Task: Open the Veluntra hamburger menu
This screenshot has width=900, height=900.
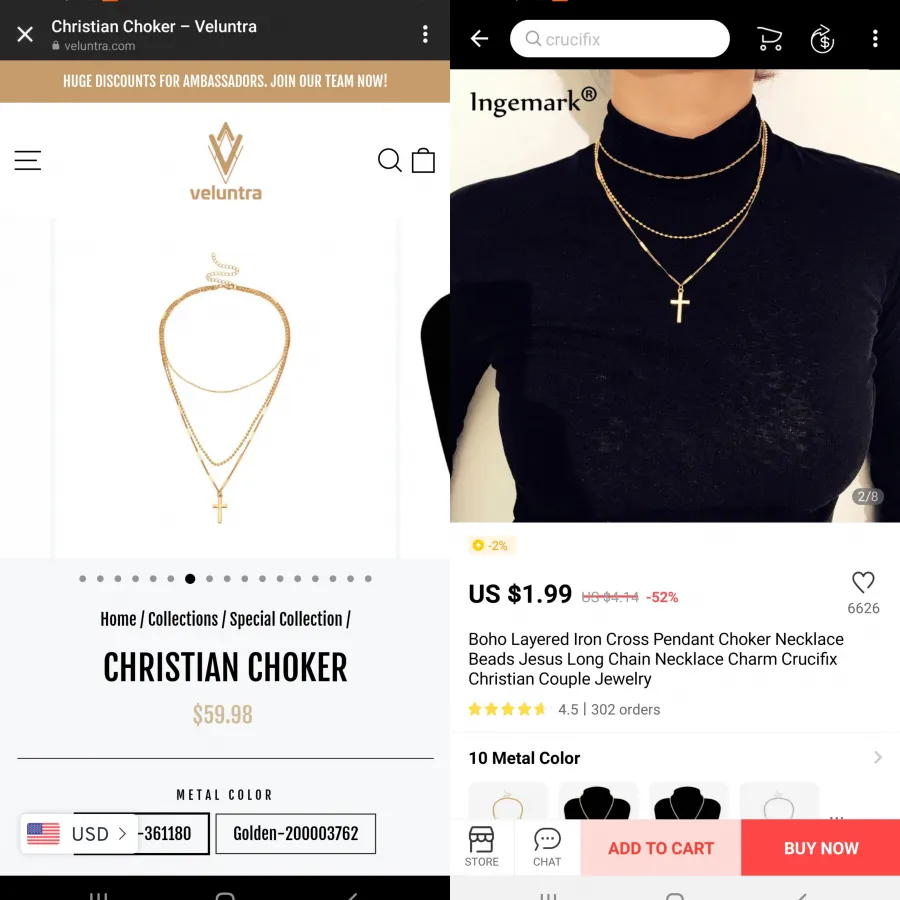Action: (x=28, y=160)
